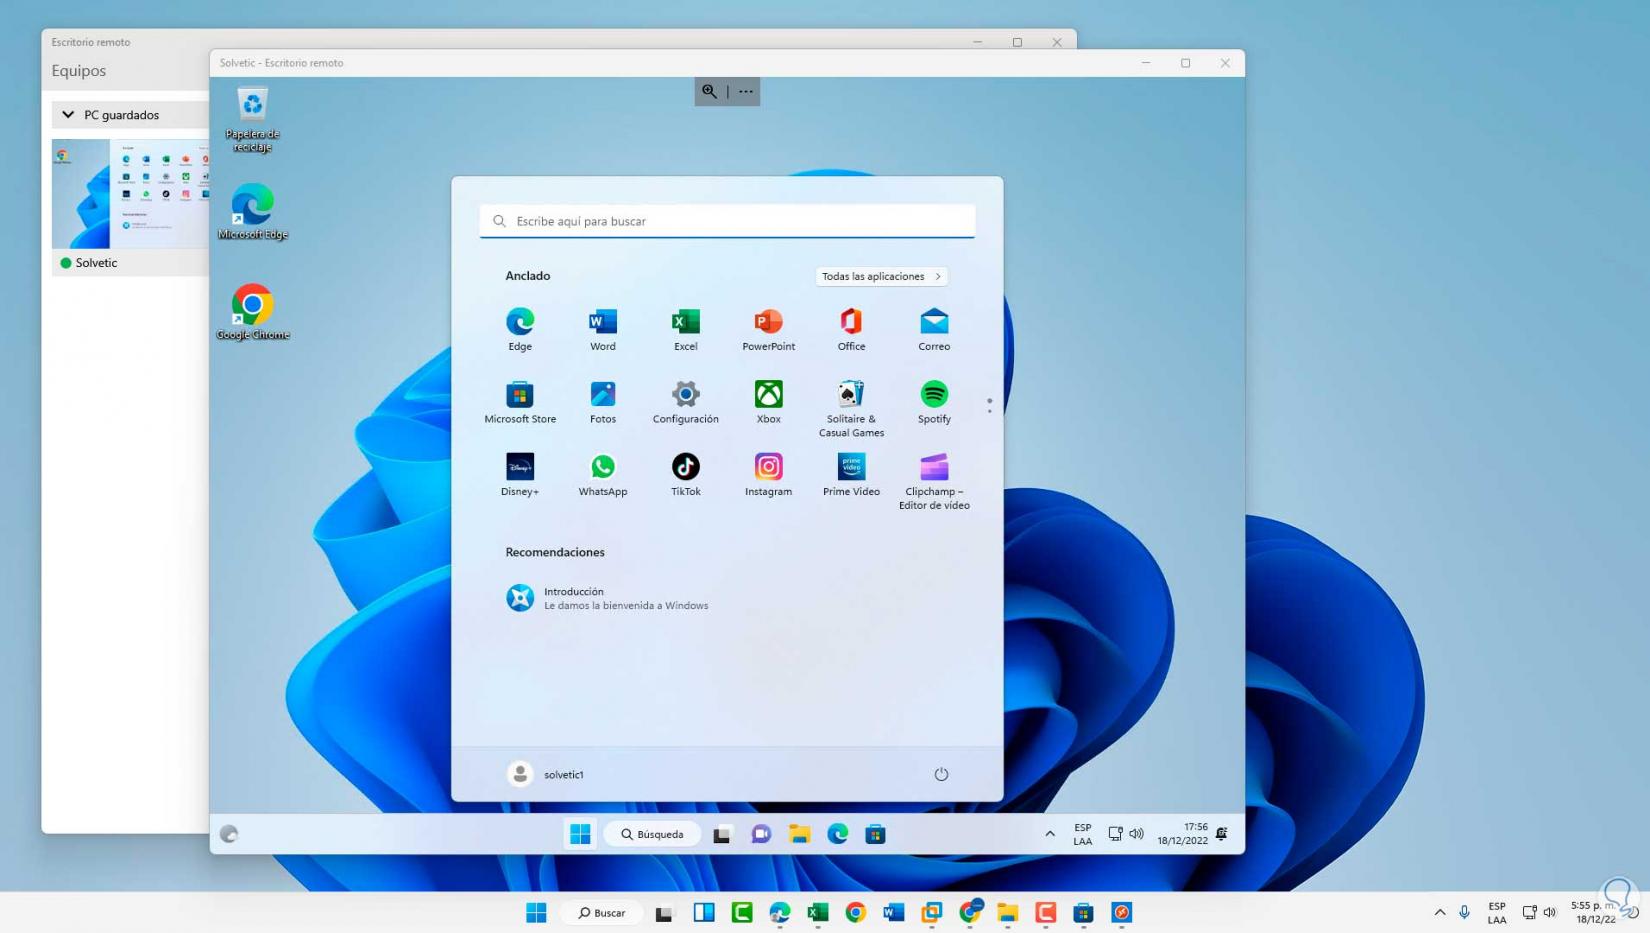Click the microphone icon in the host system tray

(1464, 912)
